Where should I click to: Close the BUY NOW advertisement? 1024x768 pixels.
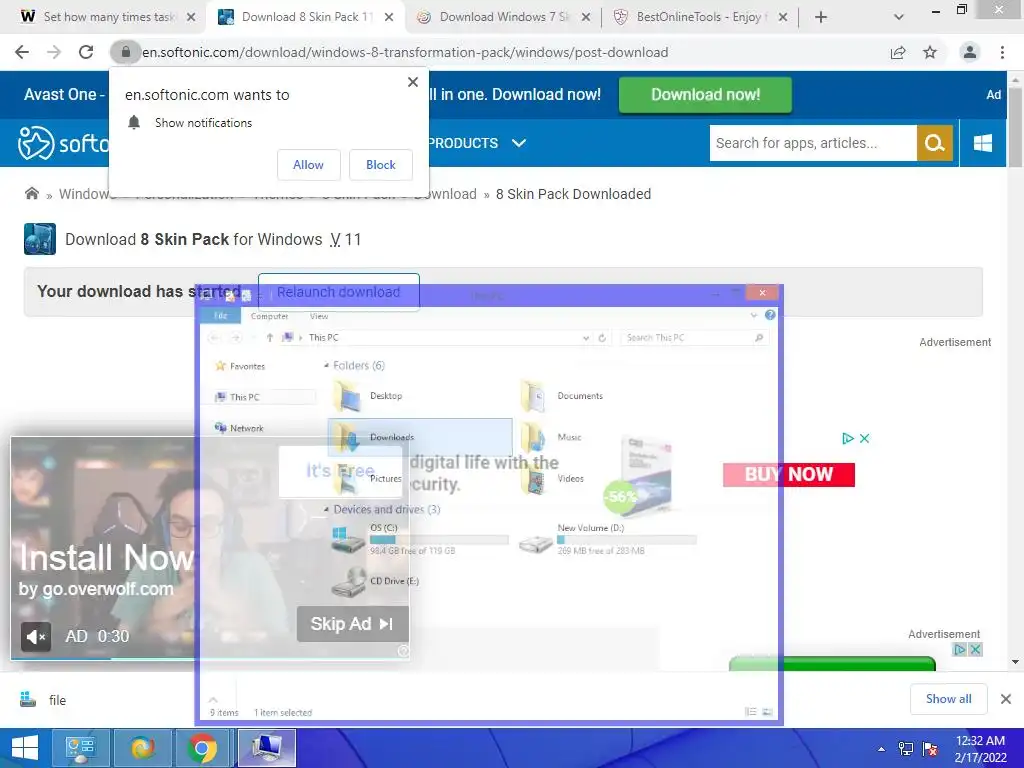point(864,438)
